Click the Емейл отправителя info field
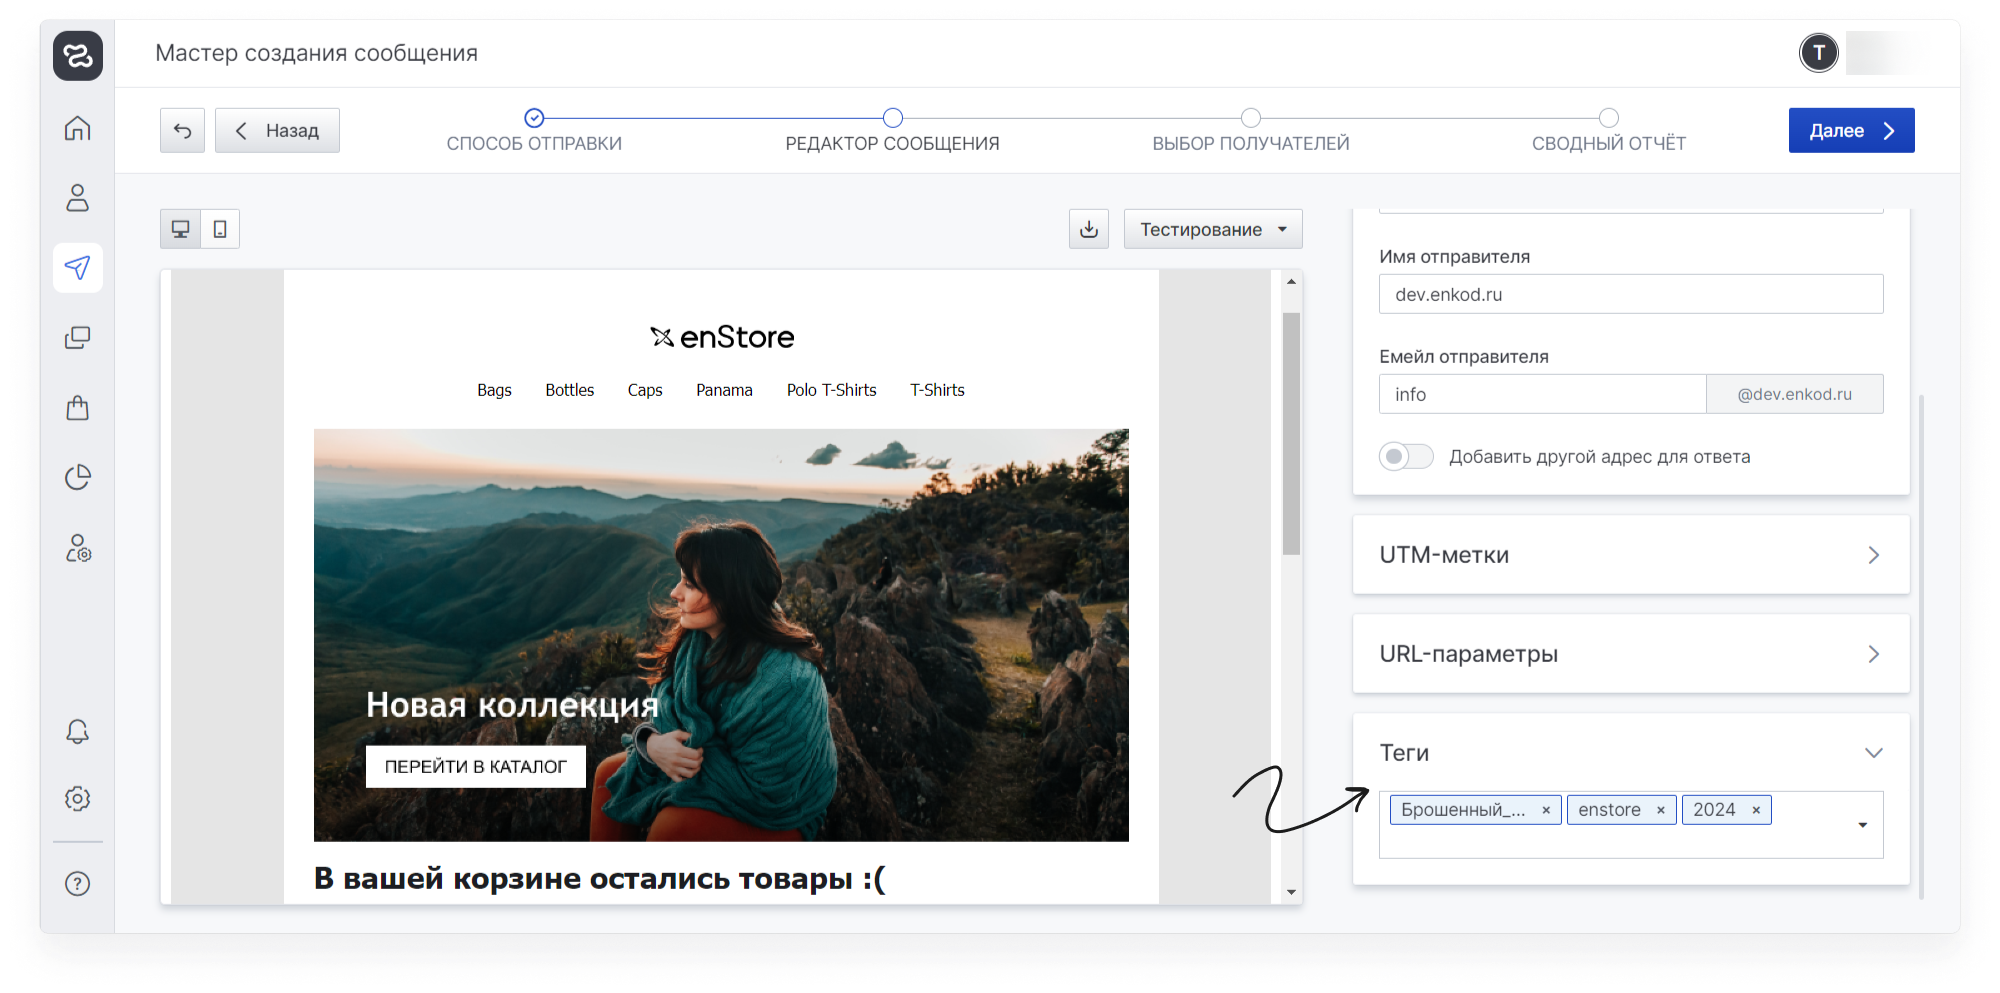 click(x=1542, y=394)
